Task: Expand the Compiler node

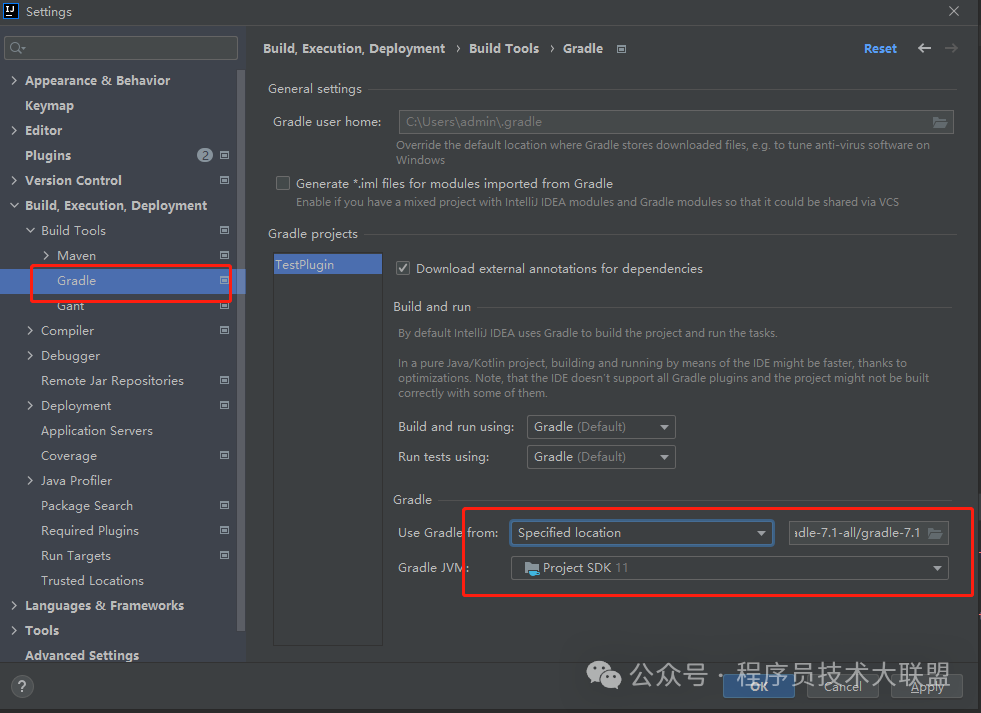Action: tap(30, 330)
